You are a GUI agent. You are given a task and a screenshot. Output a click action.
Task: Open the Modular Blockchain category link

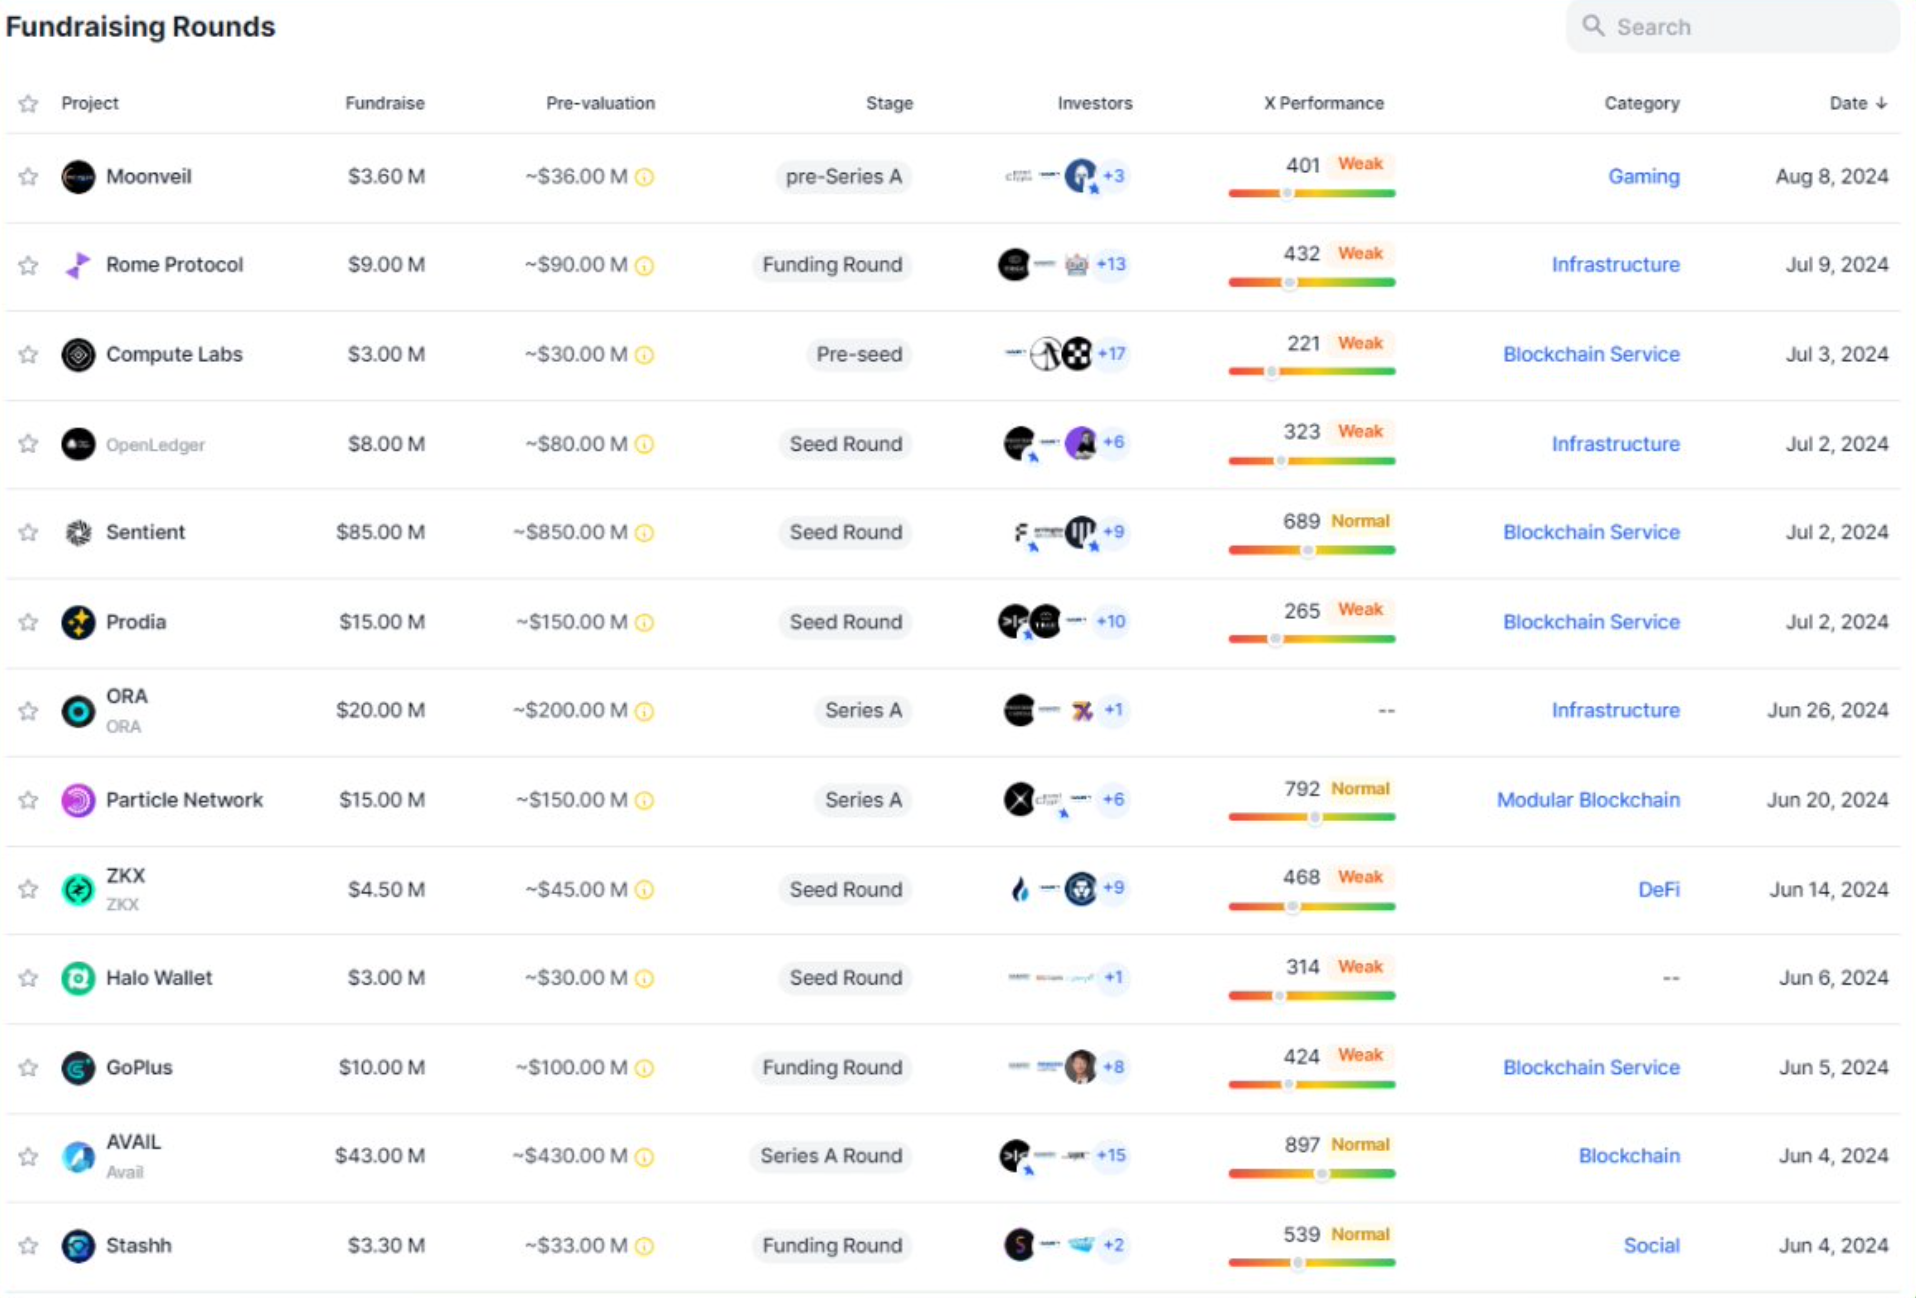(1588, 800)
